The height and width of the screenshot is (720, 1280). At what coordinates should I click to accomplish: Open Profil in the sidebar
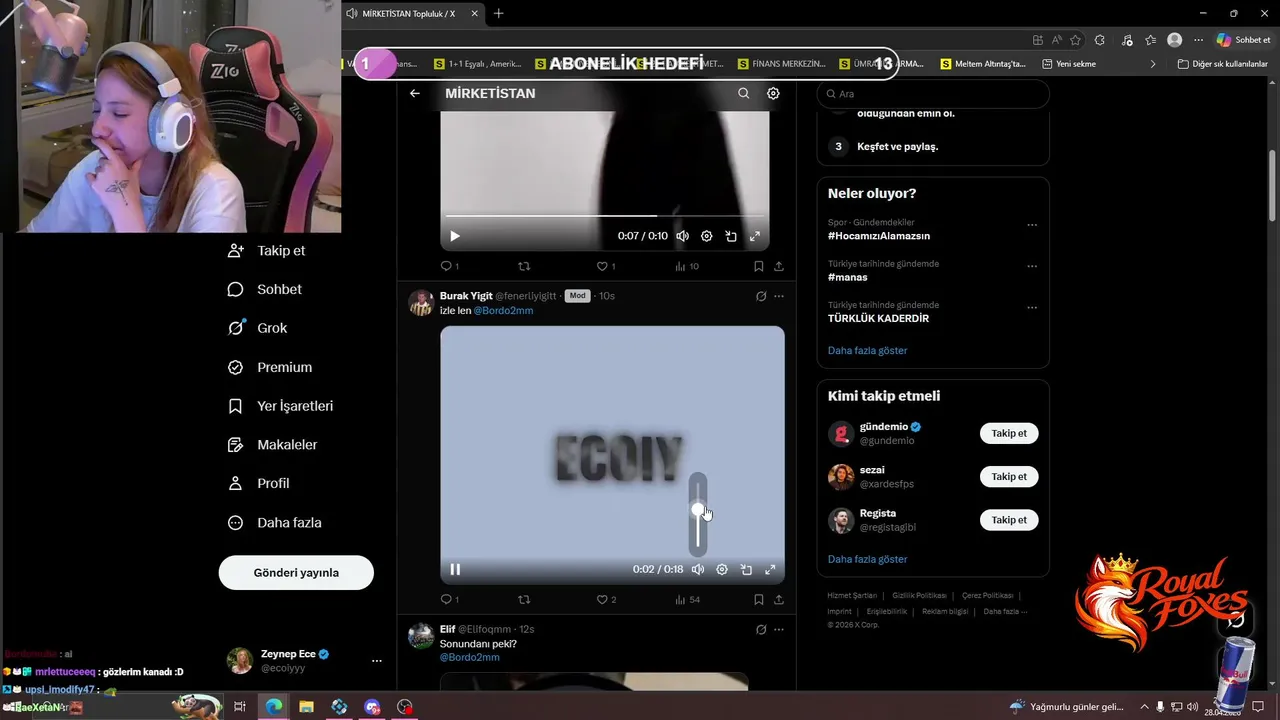click(258, 483)
